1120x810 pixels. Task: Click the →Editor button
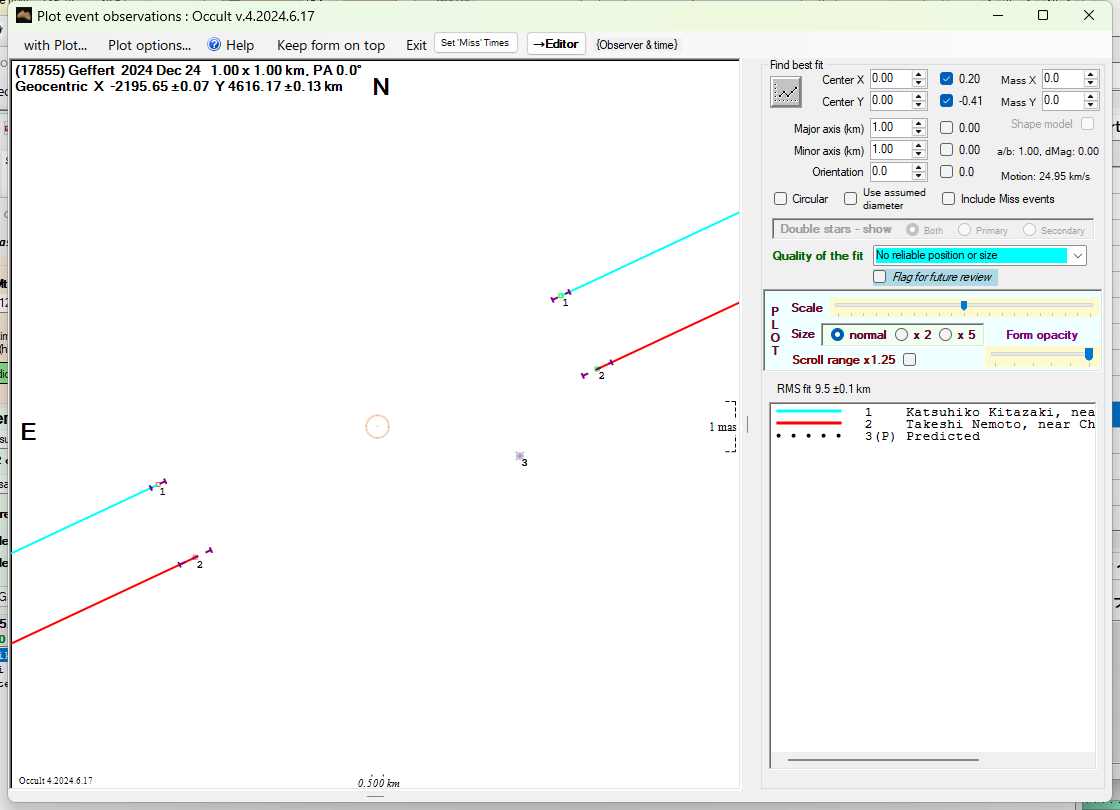click(x=555, y=44)
